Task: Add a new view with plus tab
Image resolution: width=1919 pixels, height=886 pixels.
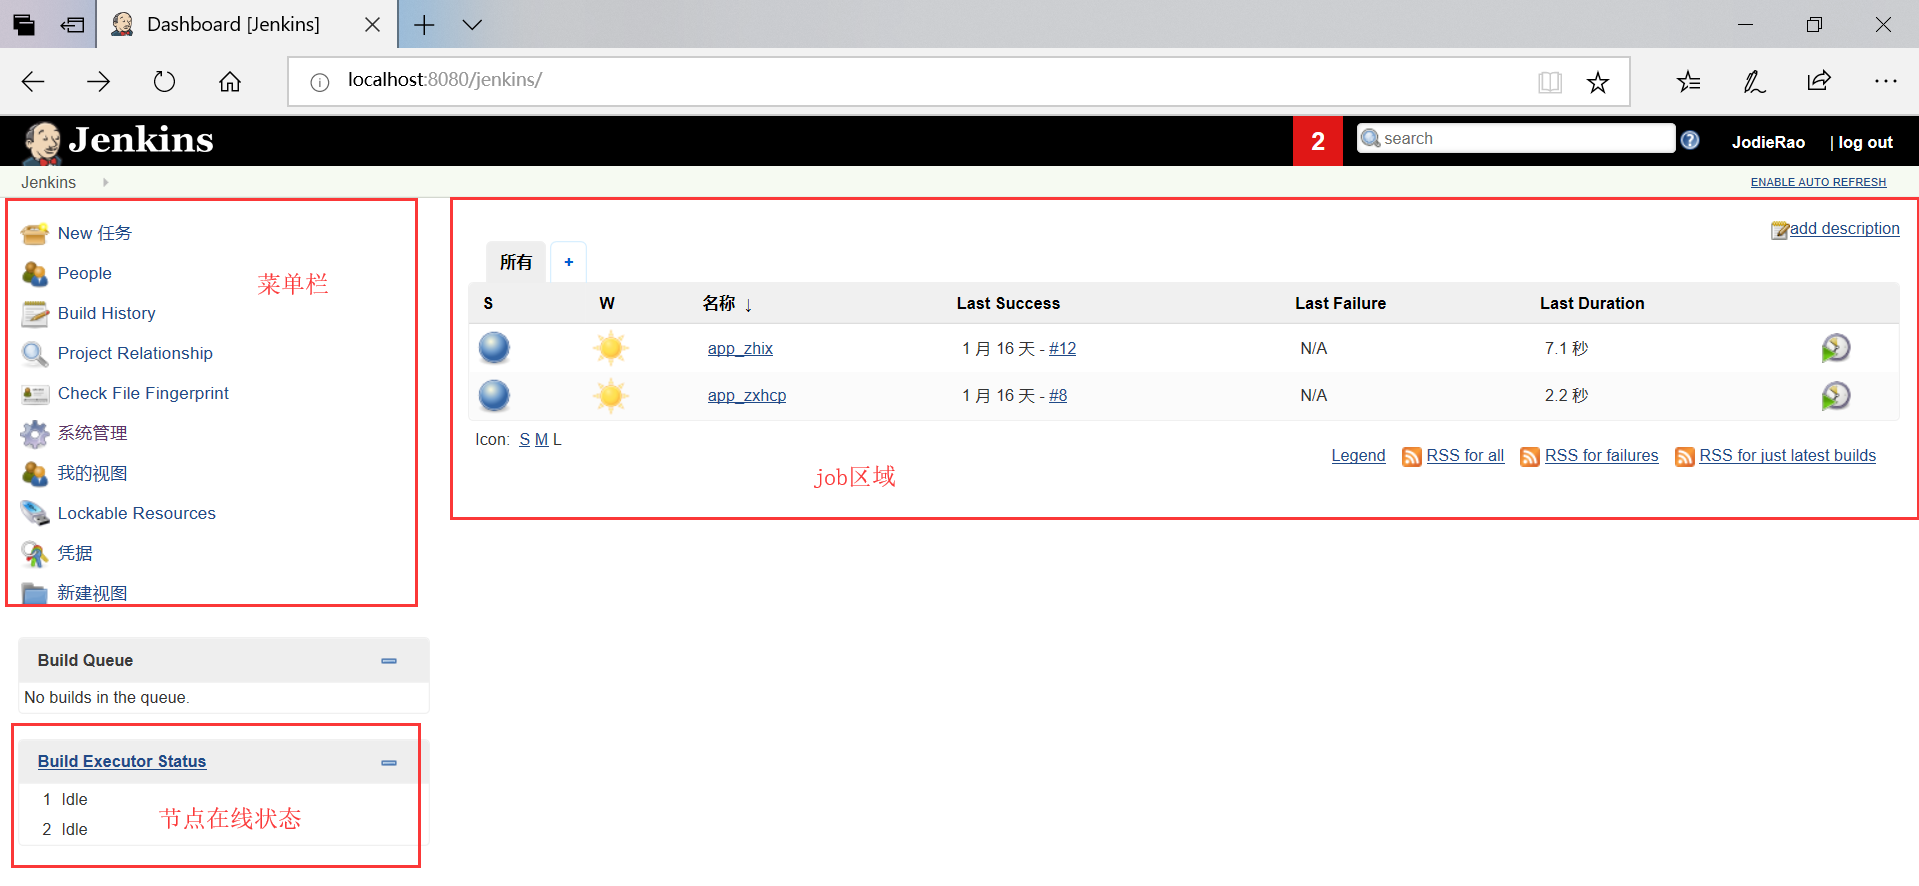Action: 569,262
